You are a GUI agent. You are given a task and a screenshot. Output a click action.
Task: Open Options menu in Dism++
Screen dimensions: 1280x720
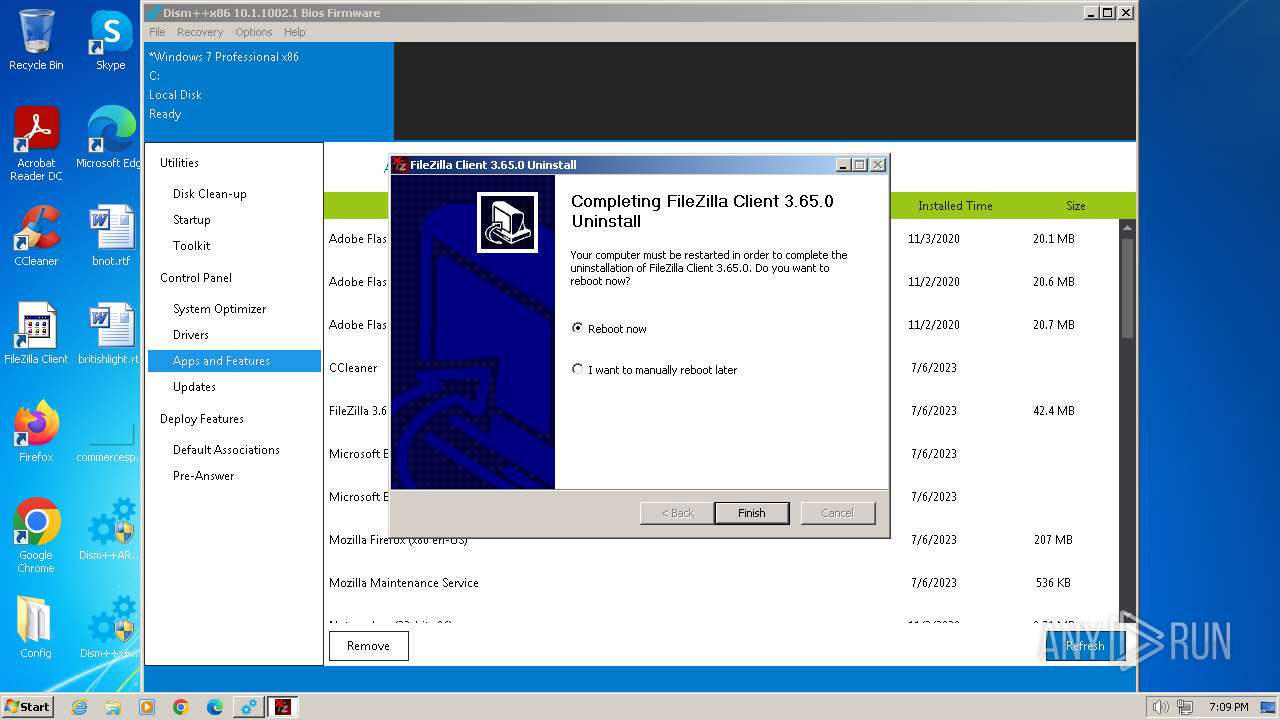coord(254,32)
